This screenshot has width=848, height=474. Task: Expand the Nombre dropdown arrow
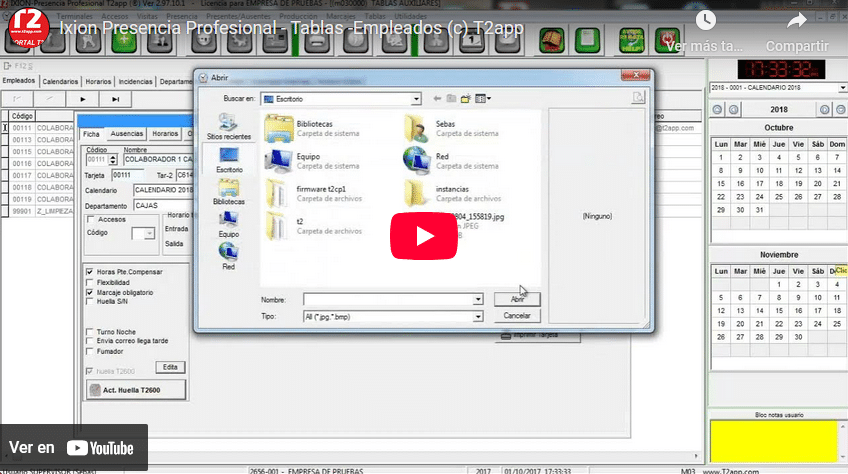(478, 299)
